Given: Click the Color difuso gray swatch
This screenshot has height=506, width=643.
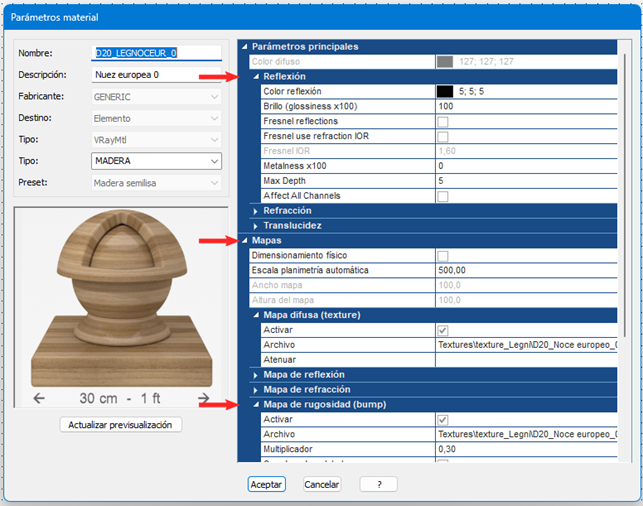Looking at the screenshot, I should coord(445,62).
